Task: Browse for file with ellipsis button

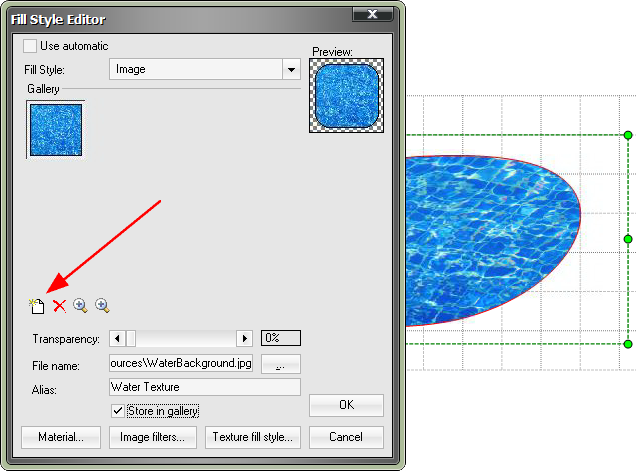Action: (x=281, y=363)
